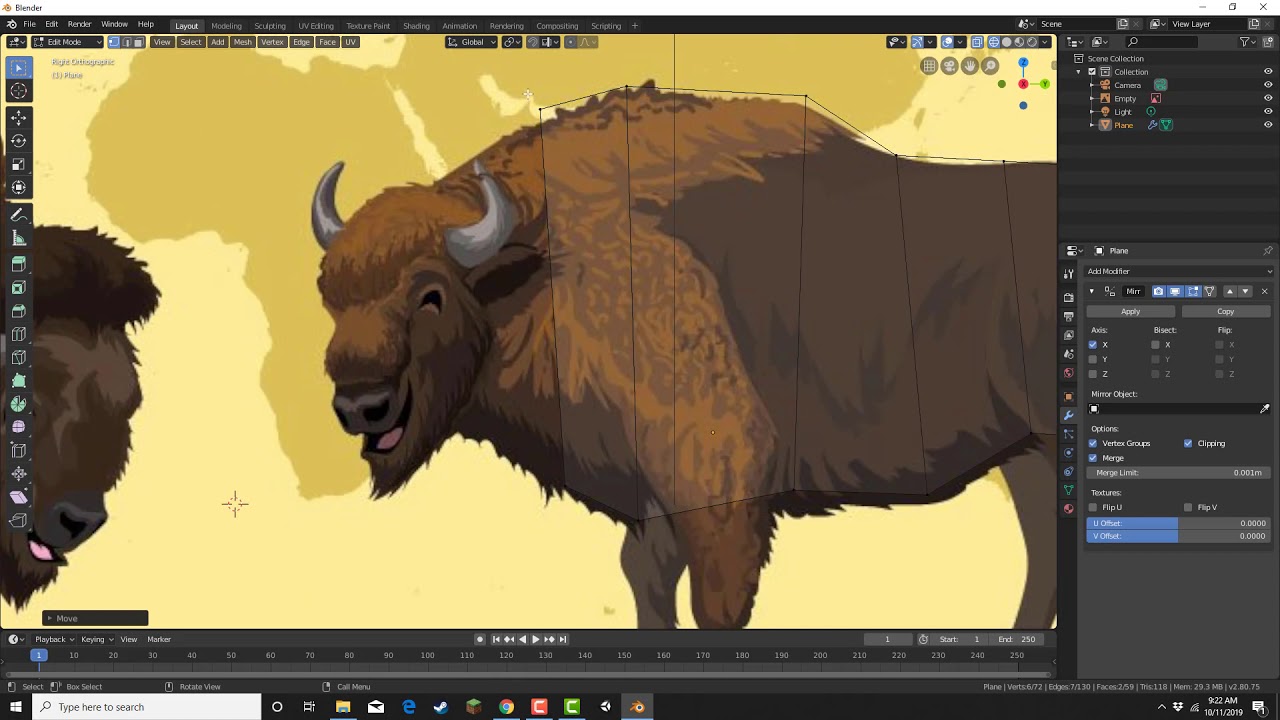Collapse the Mirror modifier panel
This screenshot has height=720, width=1280.
(1092, 291)
